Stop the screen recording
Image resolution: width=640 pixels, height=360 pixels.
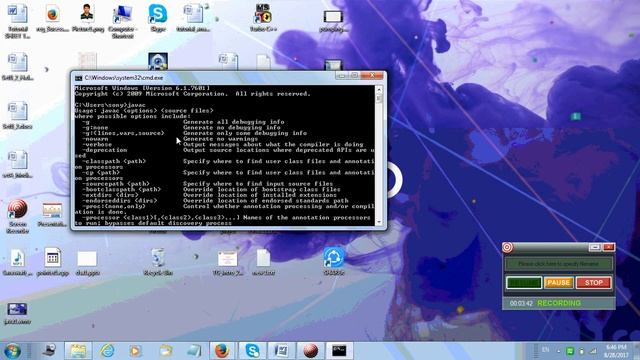[593, 282]
